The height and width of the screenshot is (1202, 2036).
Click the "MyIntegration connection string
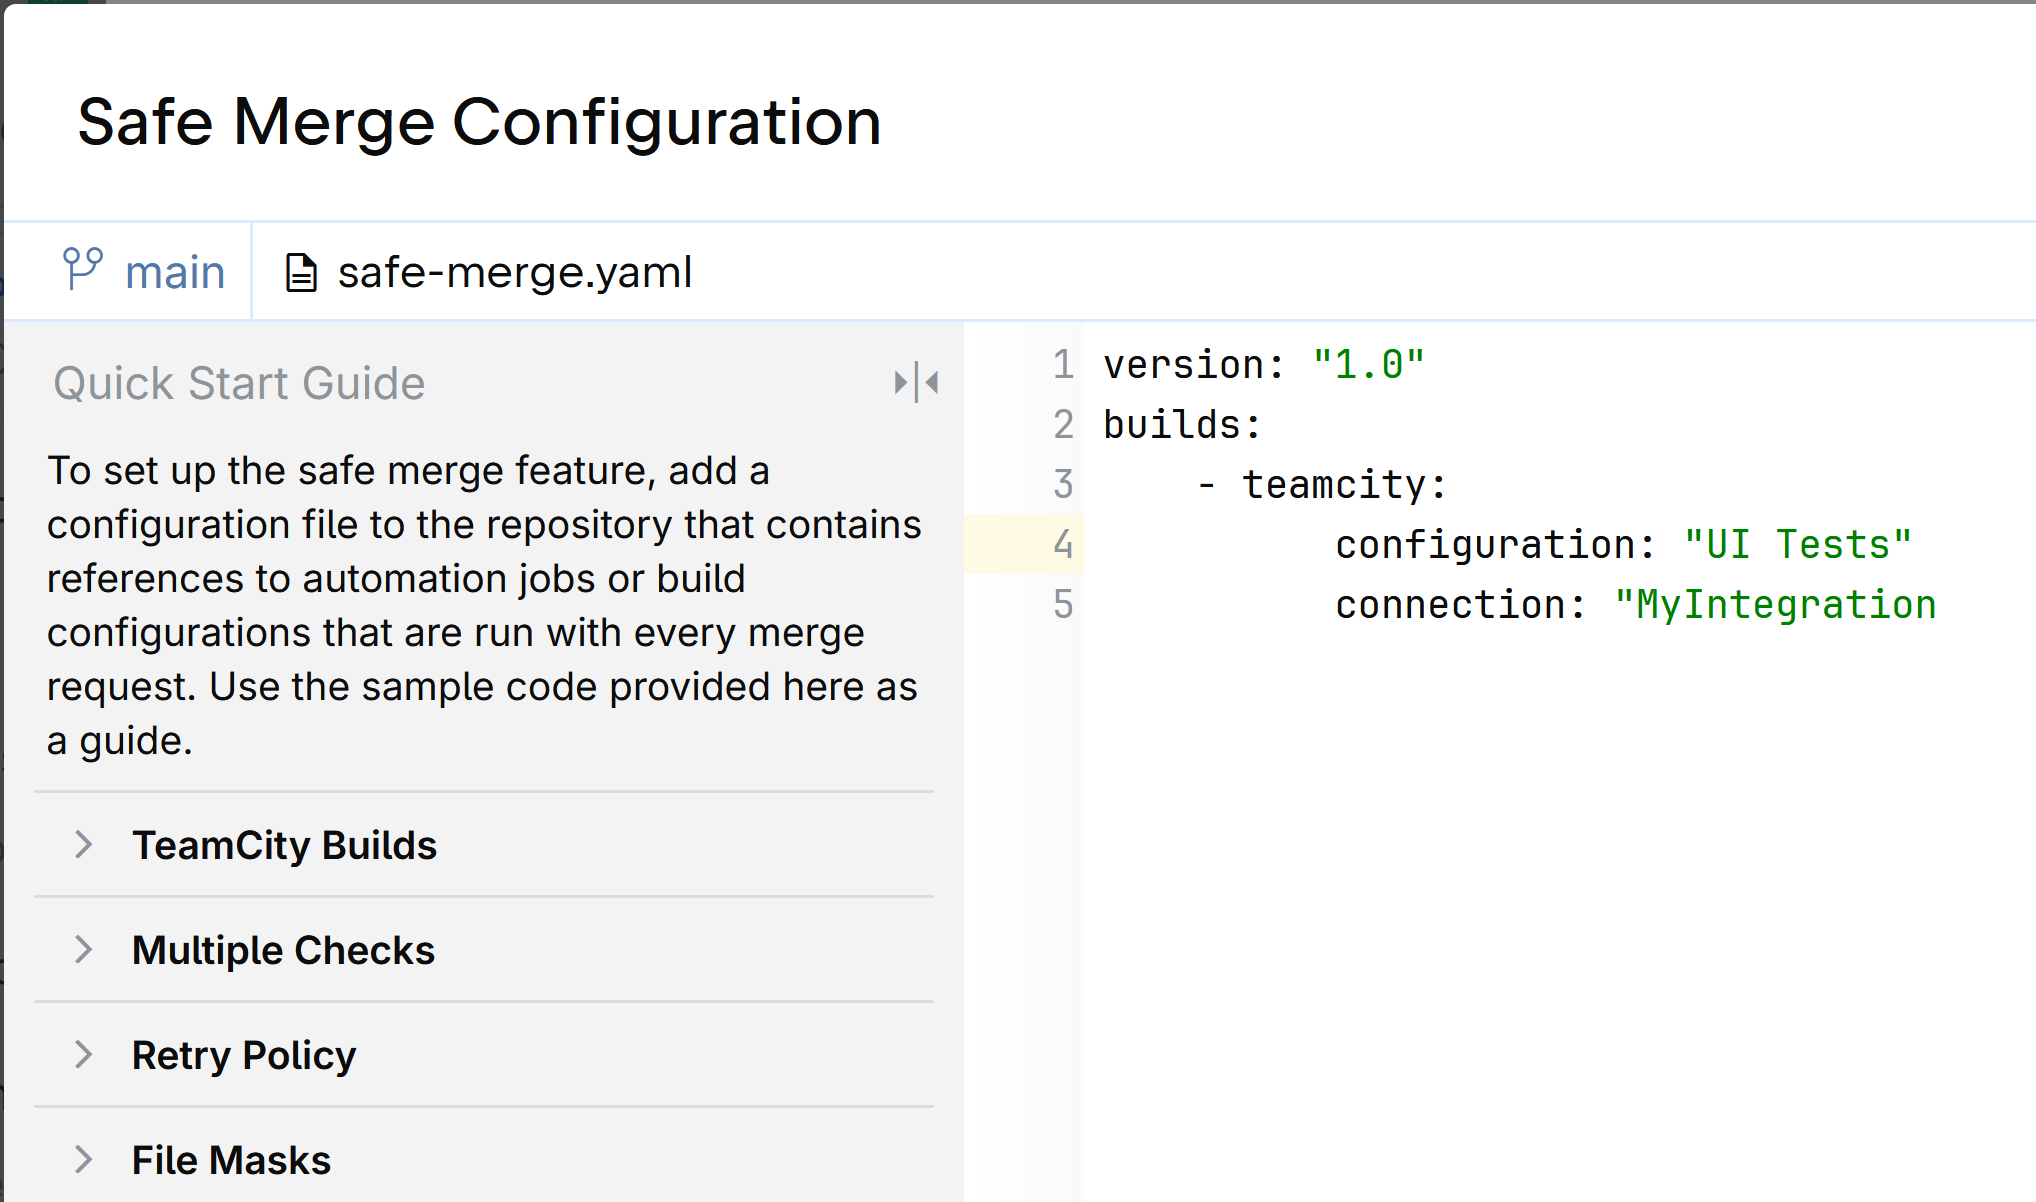pyautogui.click(x=1775, y=605)
